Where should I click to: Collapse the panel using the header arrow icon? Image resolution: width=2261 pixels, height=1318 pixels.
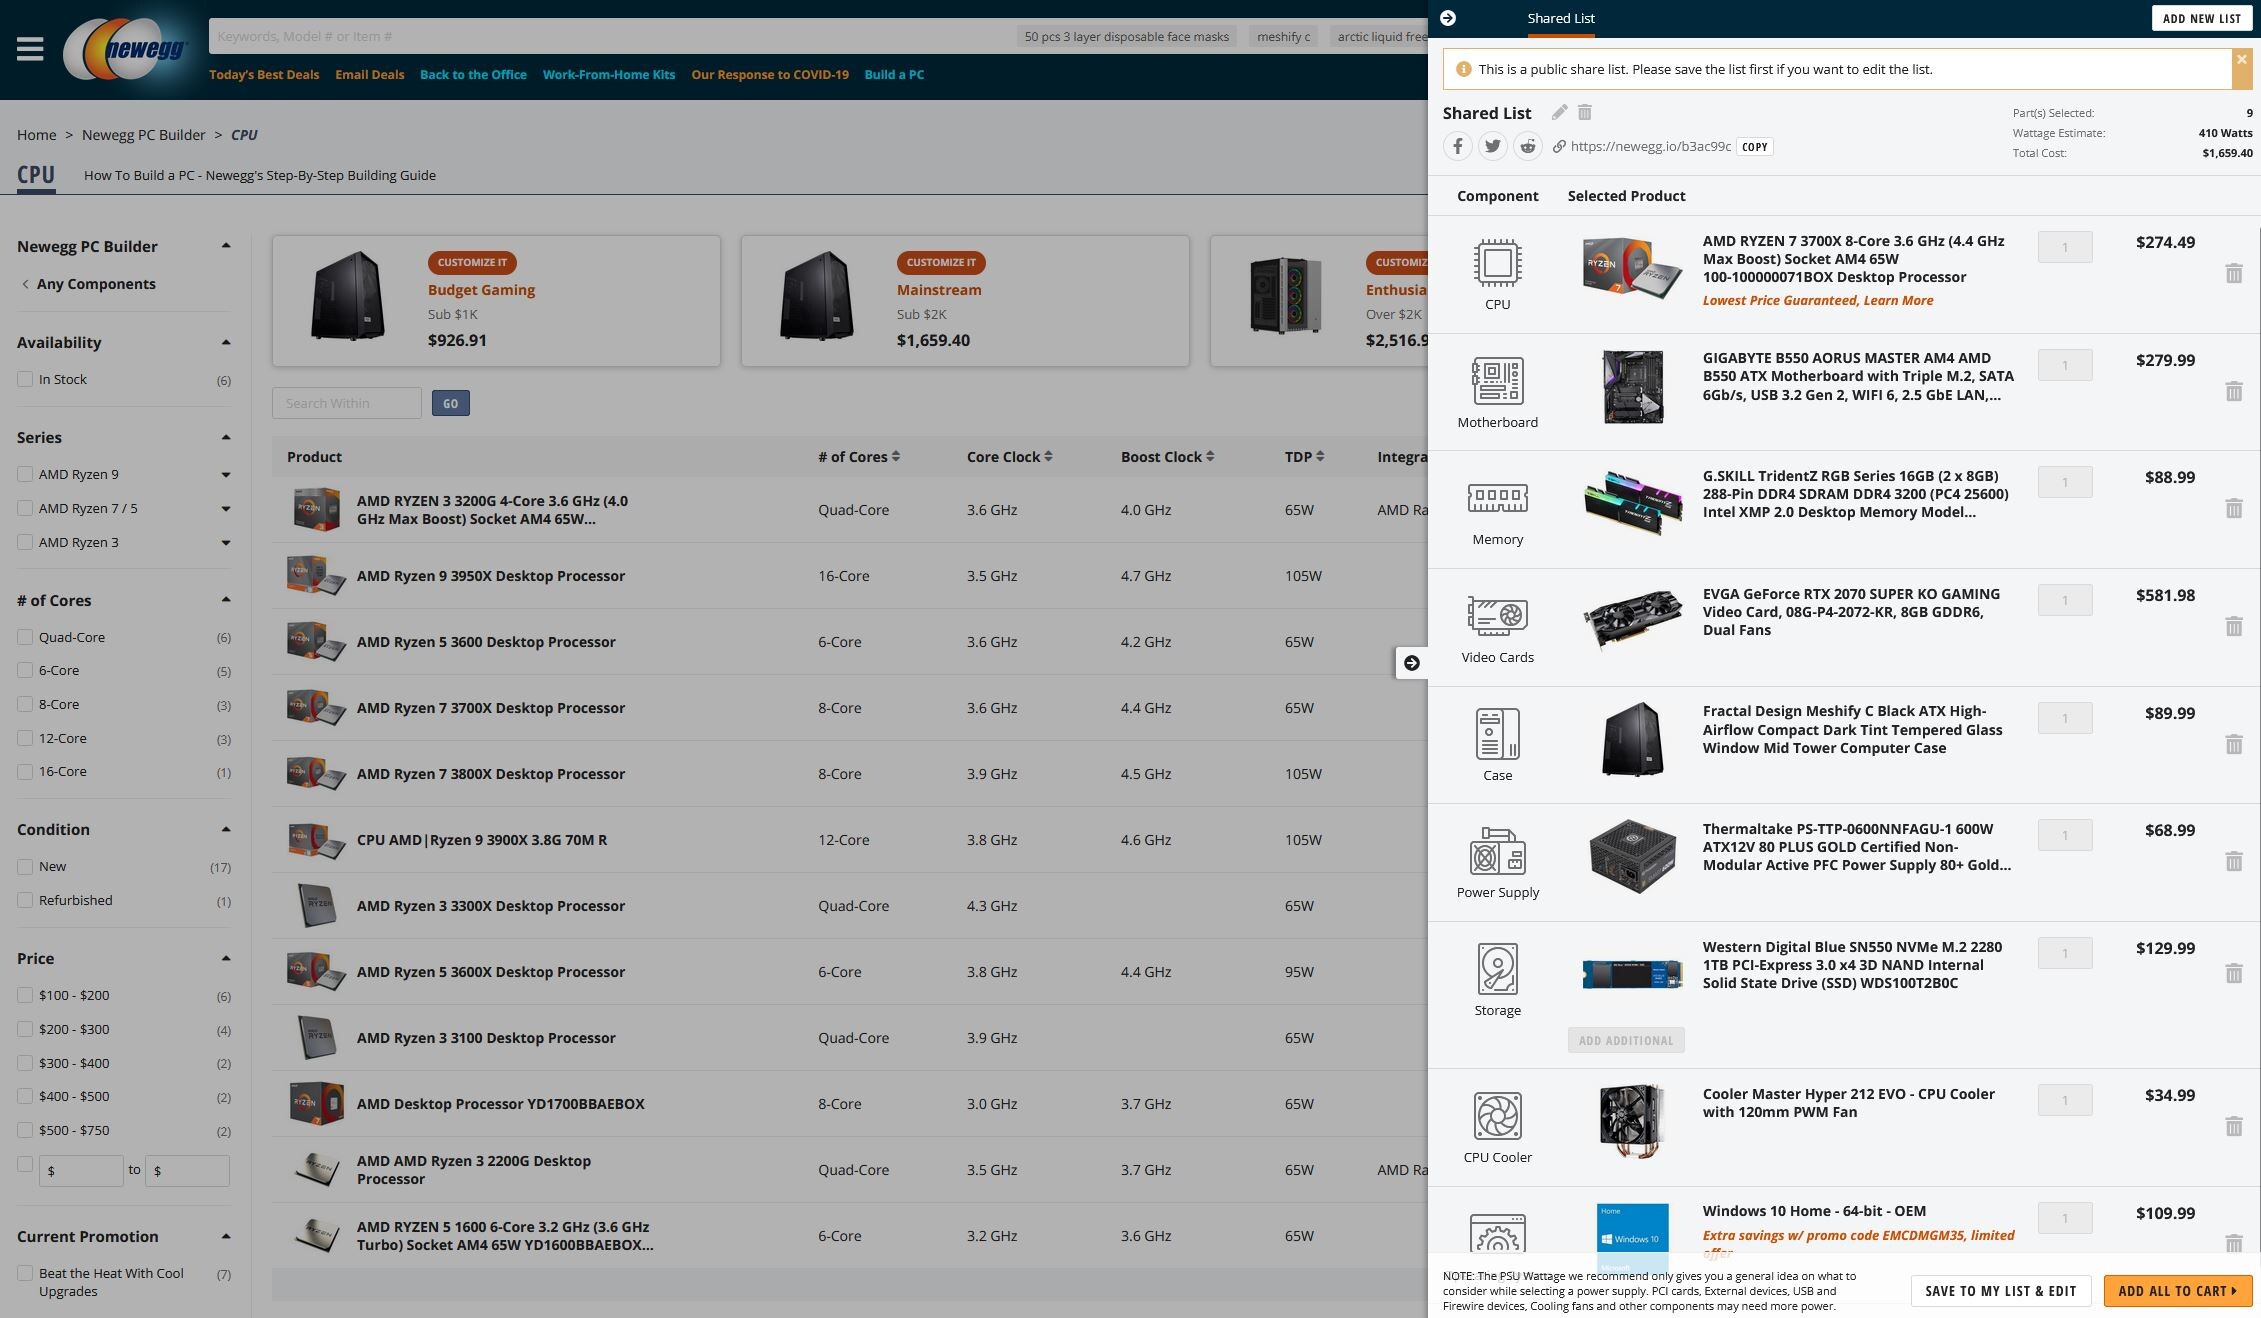click(x=1447, y=18)
